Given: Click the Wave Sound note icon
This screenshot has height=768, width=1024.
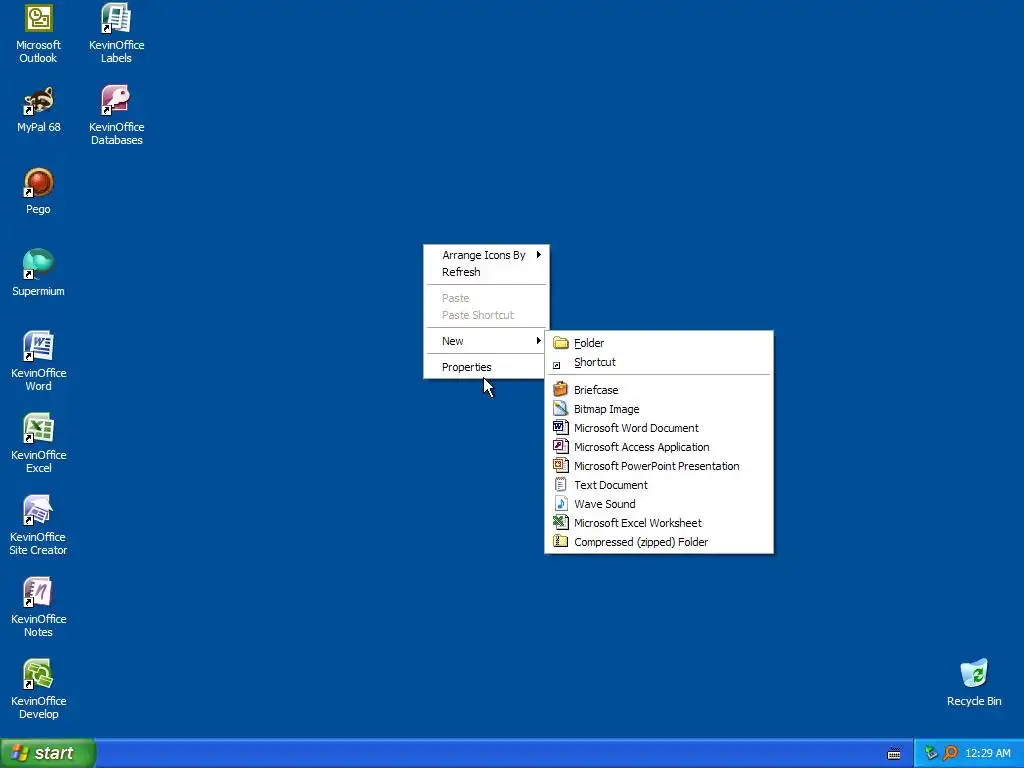Looking at the screenshot, I should point(560,504).
